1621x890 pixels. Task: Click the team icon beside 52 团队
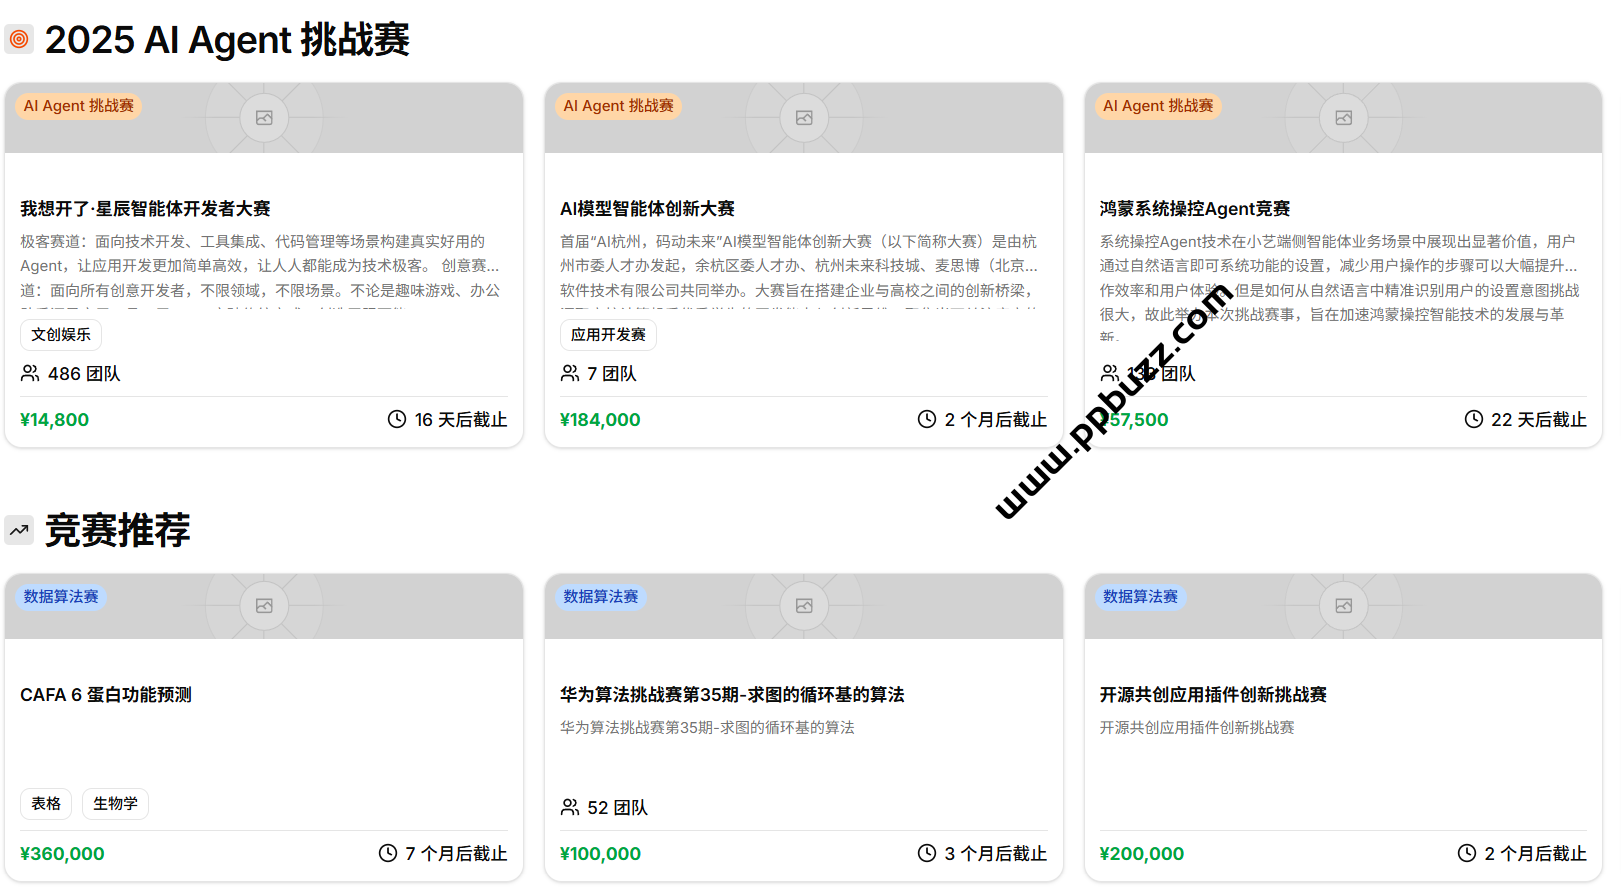pos(570,807)
